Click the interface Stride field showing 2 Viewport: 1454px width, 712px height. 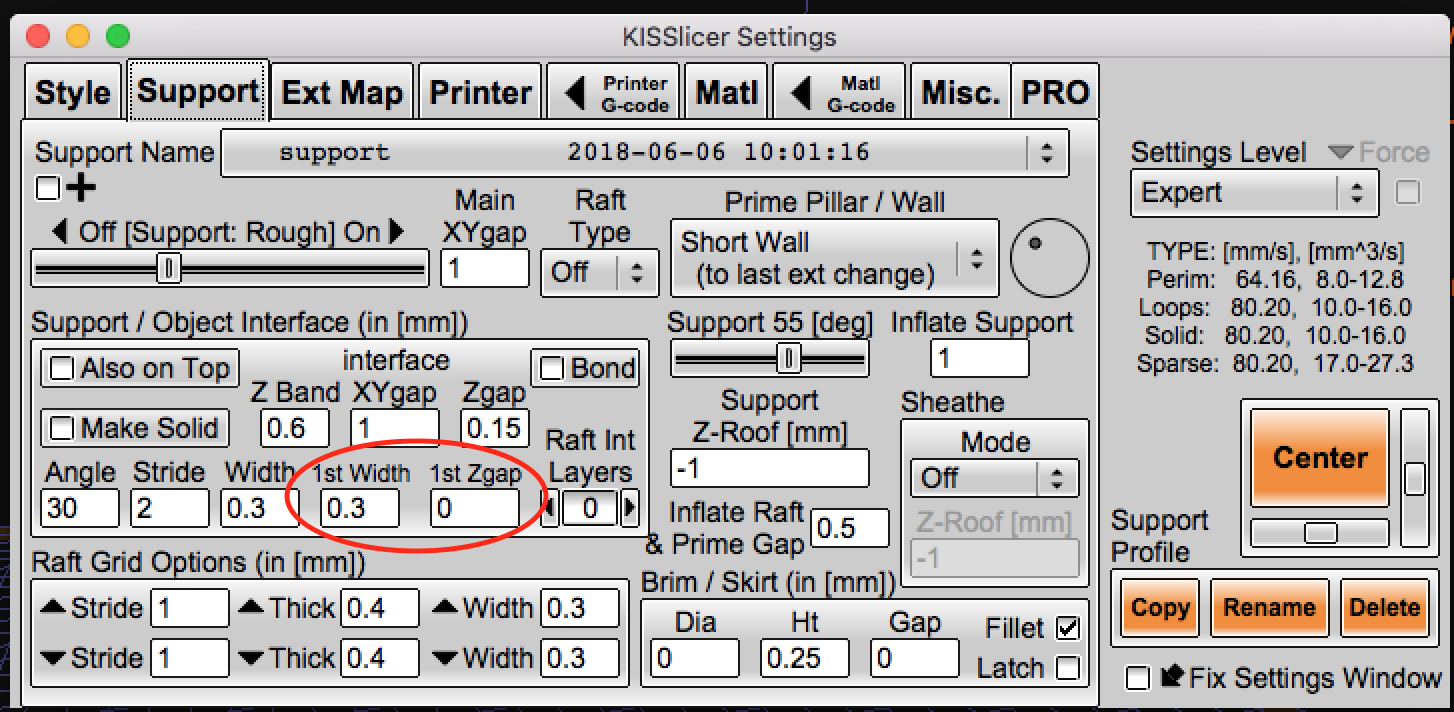click(x=170, y=508)
